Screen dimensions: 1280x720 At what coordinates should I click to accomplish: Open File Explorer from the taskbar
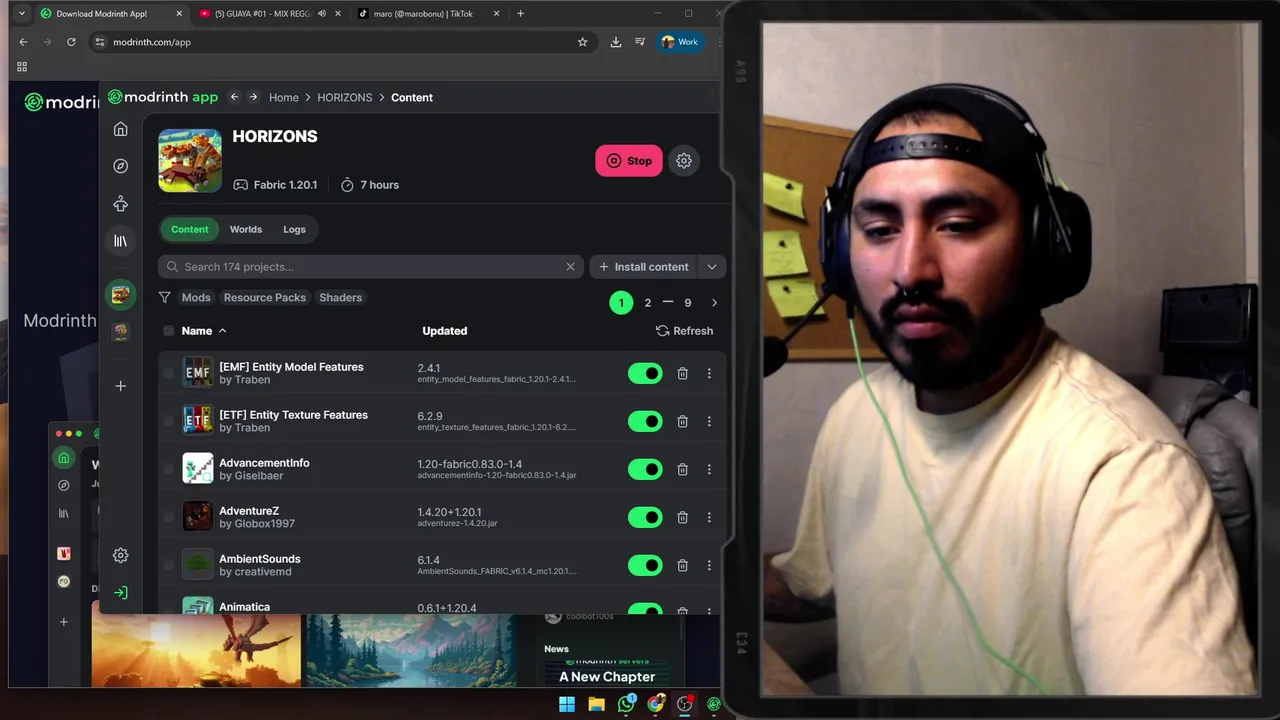[x=597, y=704]
